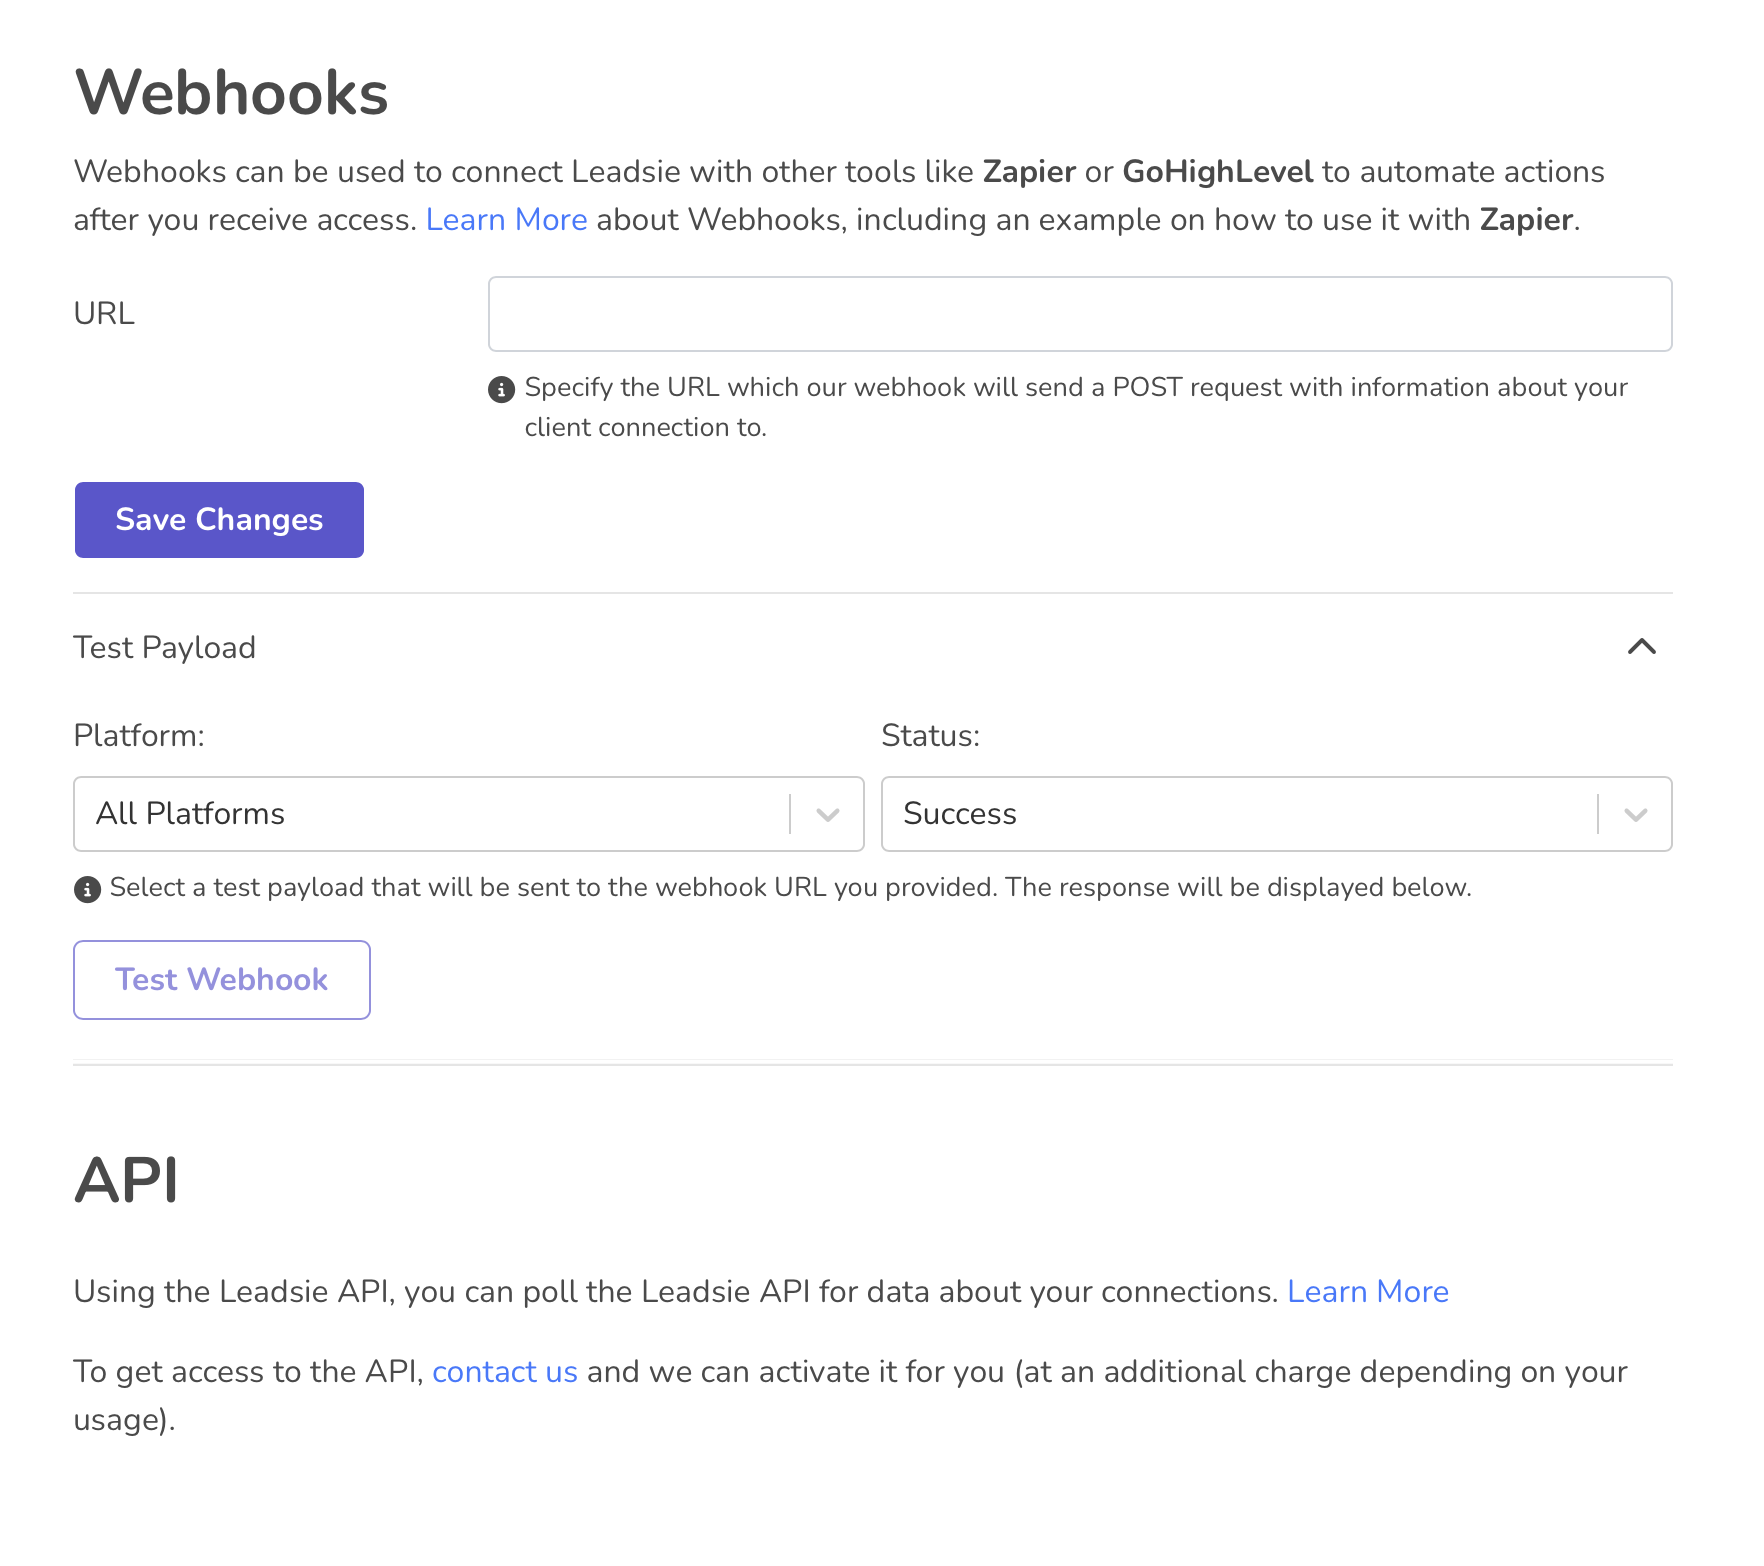Click the API heading
The height and width of the screenshot is (1566, 1764).
126,1180
